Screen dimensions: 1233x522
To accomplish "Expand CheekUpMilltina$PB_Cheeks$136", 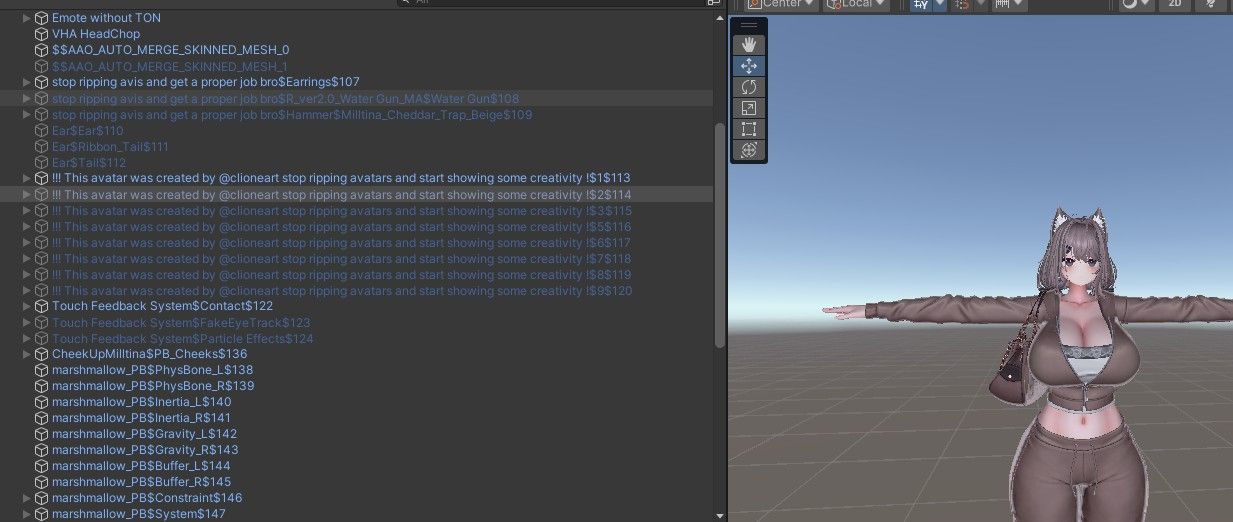I will pyautogui.click(x=27, y=354).
